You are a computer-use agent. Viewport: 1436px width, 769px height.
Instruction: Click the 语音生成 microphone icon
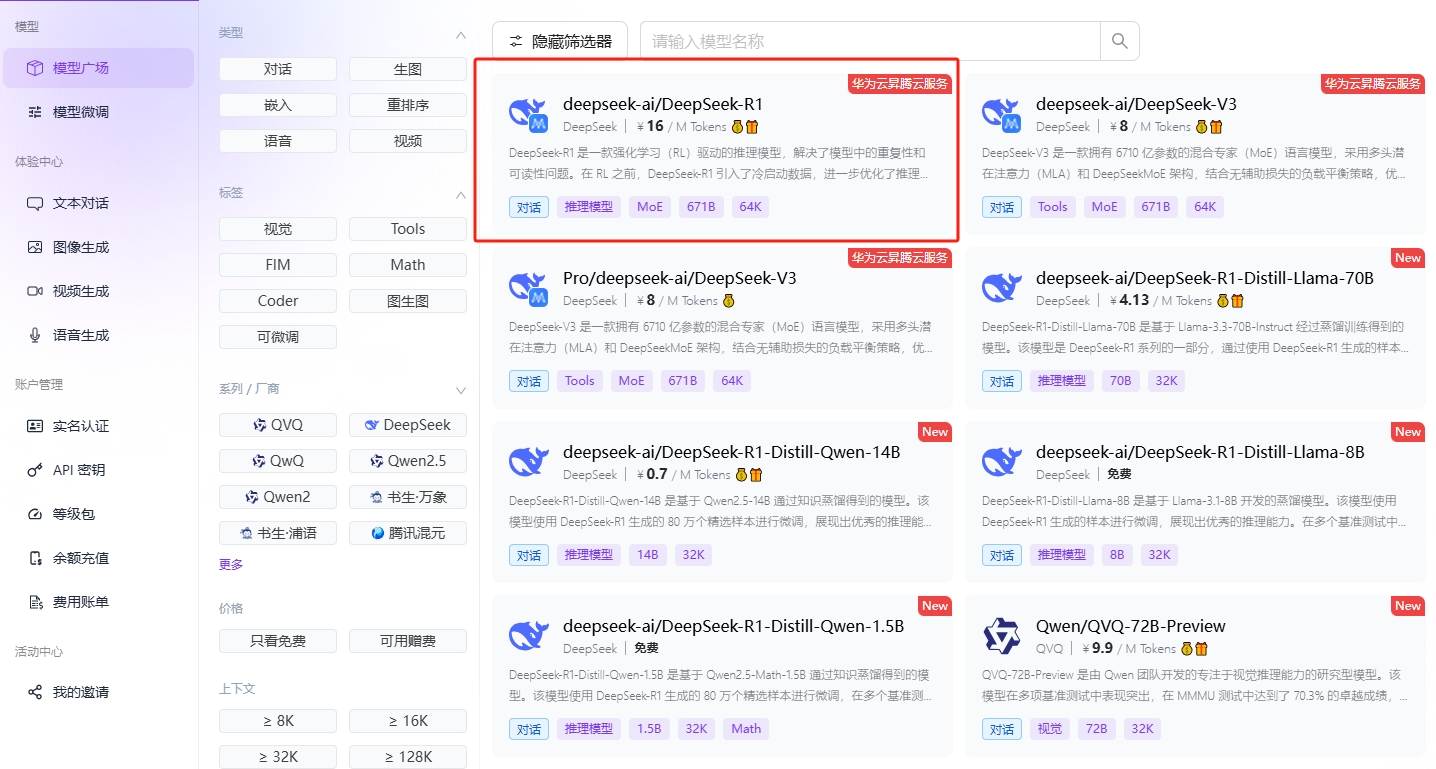pos(35,335)
